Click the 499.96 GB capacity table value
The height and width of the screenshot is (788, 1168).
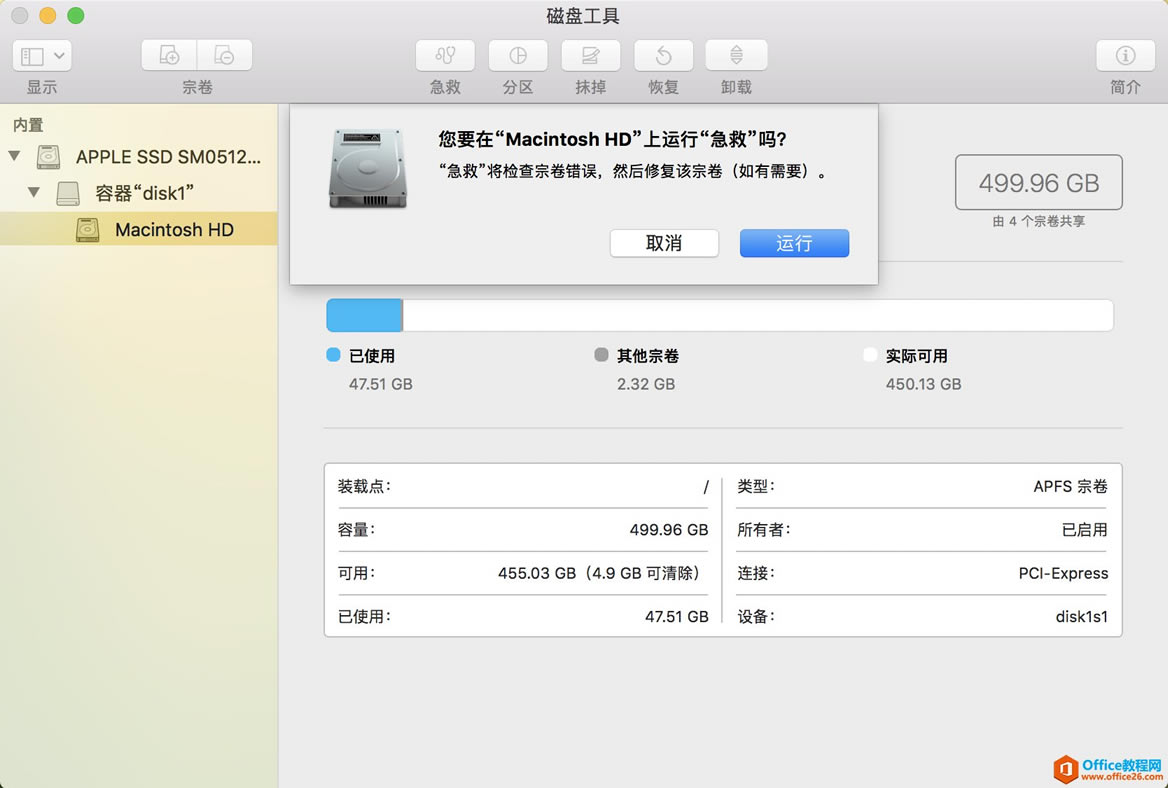click(x=669, y=530)
